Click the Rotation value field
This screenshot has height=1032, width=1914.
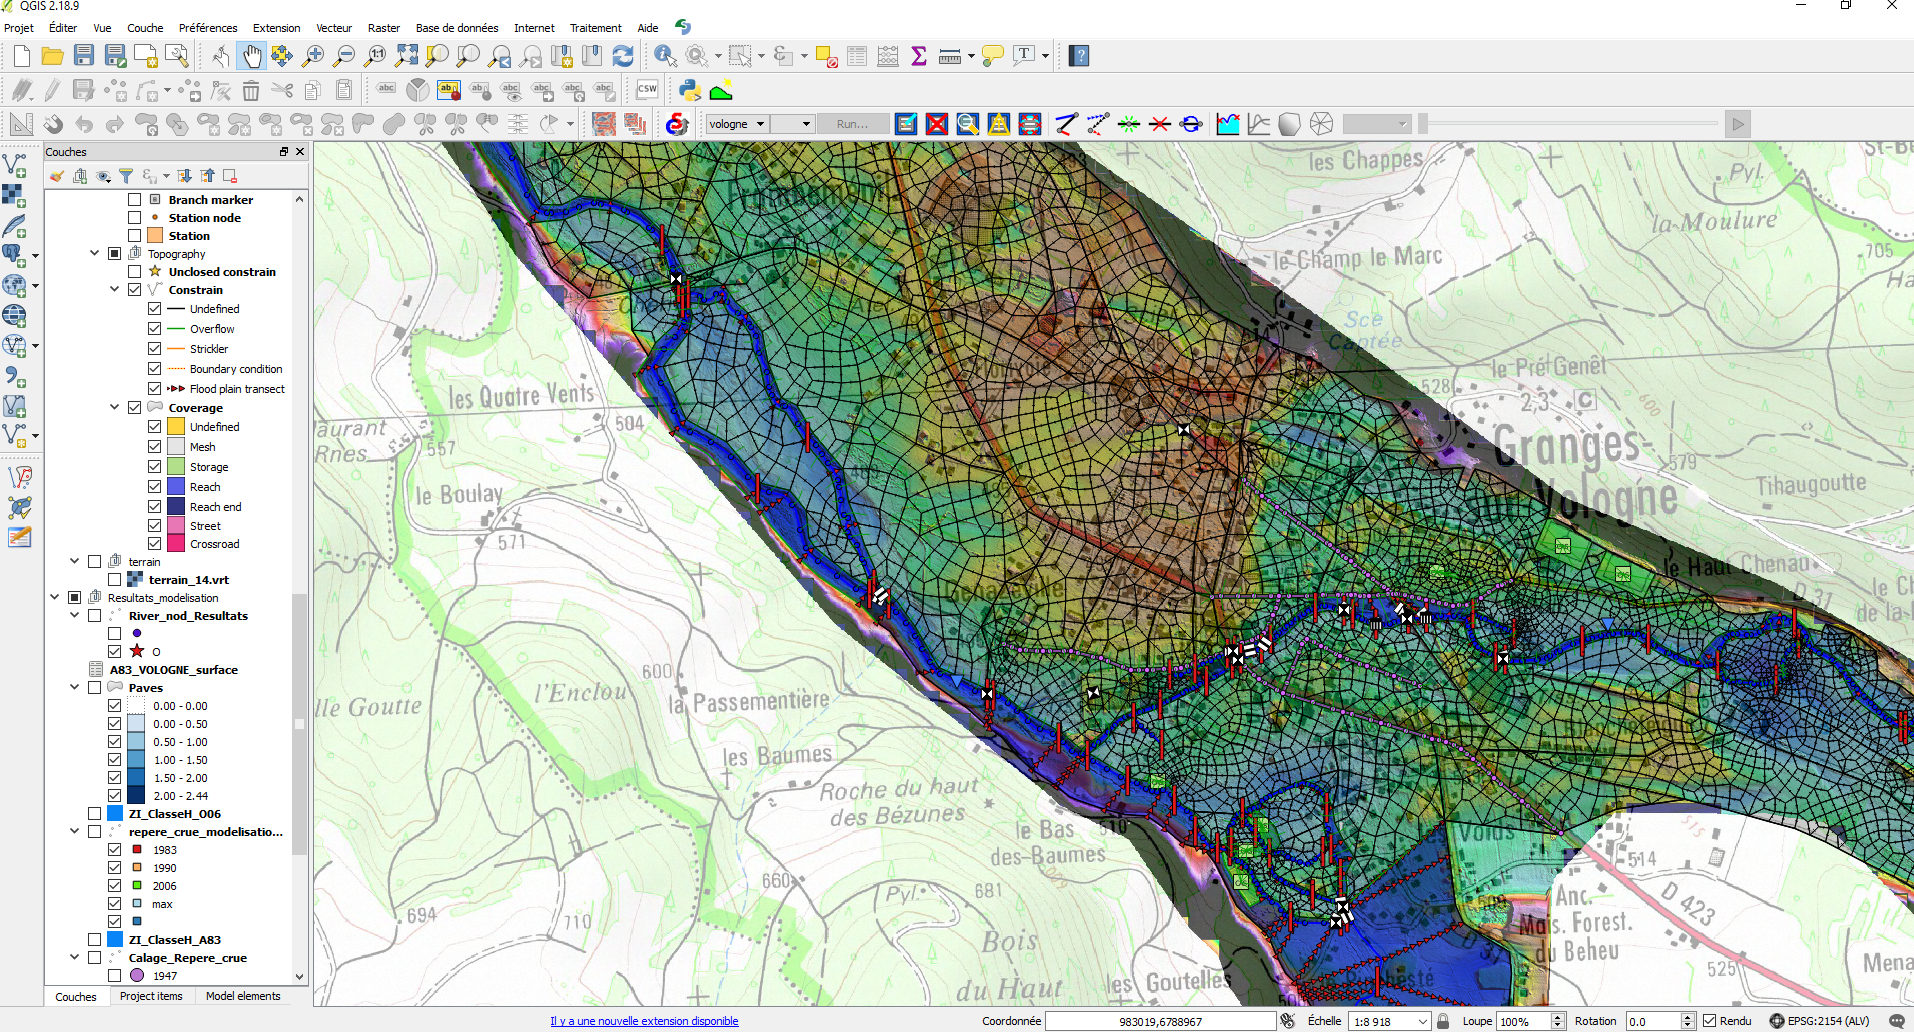tap(1652, 1021)
